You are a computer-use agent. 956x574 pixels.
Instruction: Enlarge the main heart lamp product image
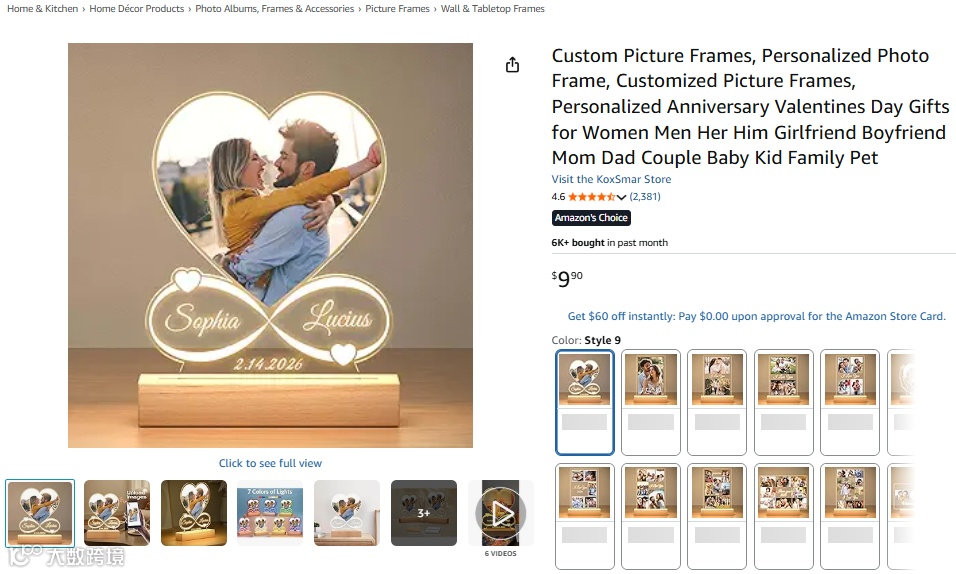click(x=270, y=245)
